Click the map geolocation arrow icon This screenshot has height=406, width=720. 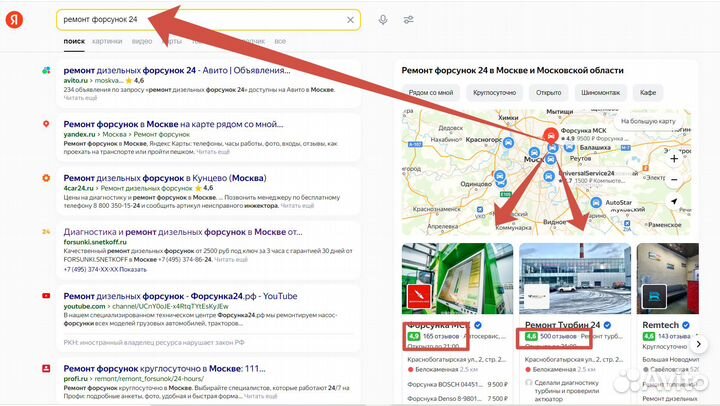tap(674, 201)
